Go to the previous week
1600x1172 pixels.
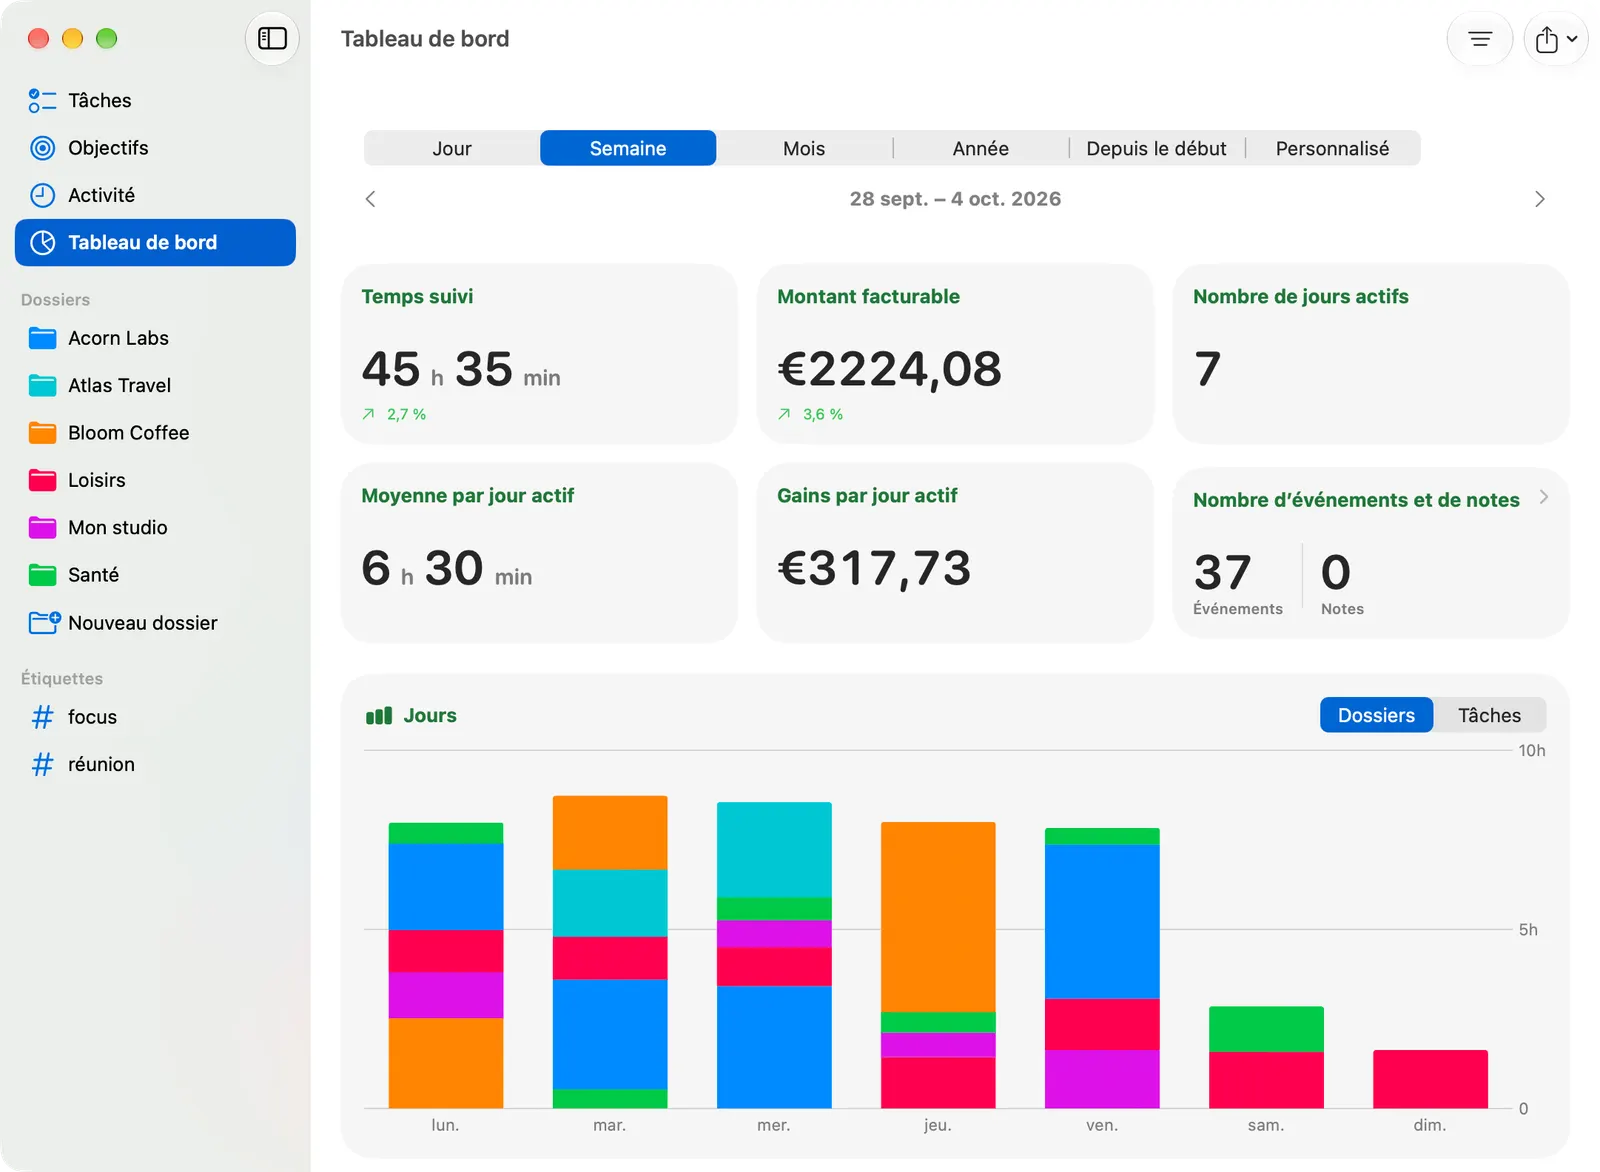point(371,199)
